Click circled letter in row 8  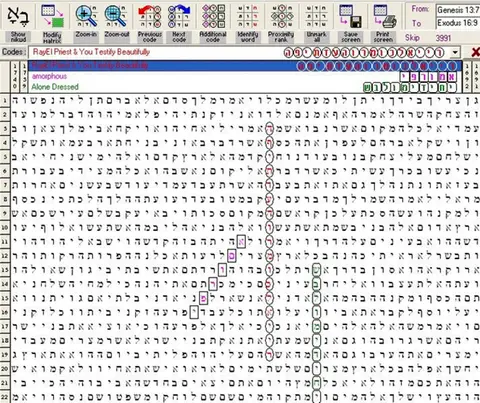[269, 199]
